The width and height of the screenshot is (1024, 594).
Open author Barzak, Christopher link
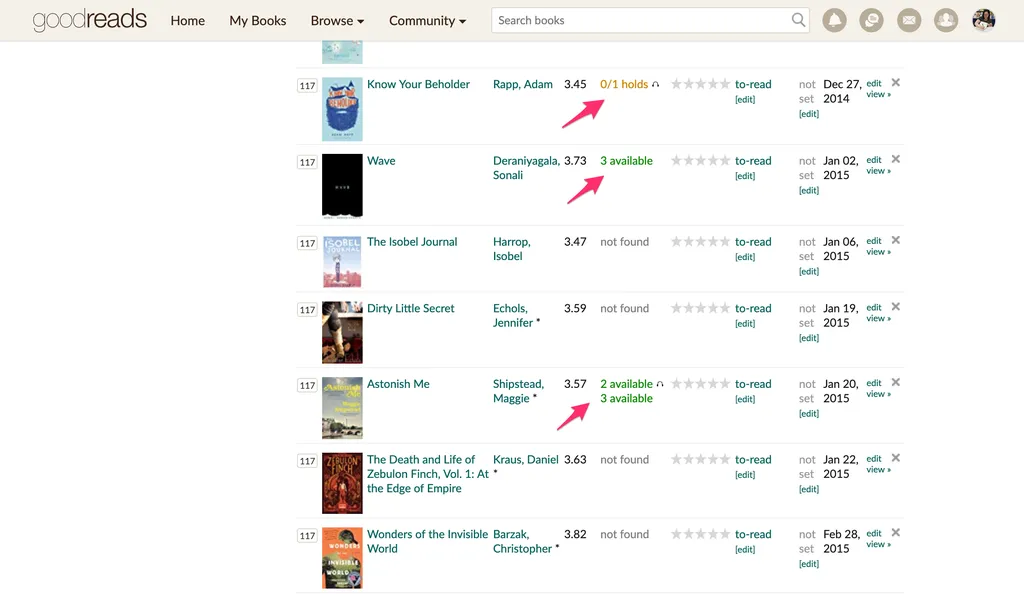pyautogui.click(x=522, y=540)
